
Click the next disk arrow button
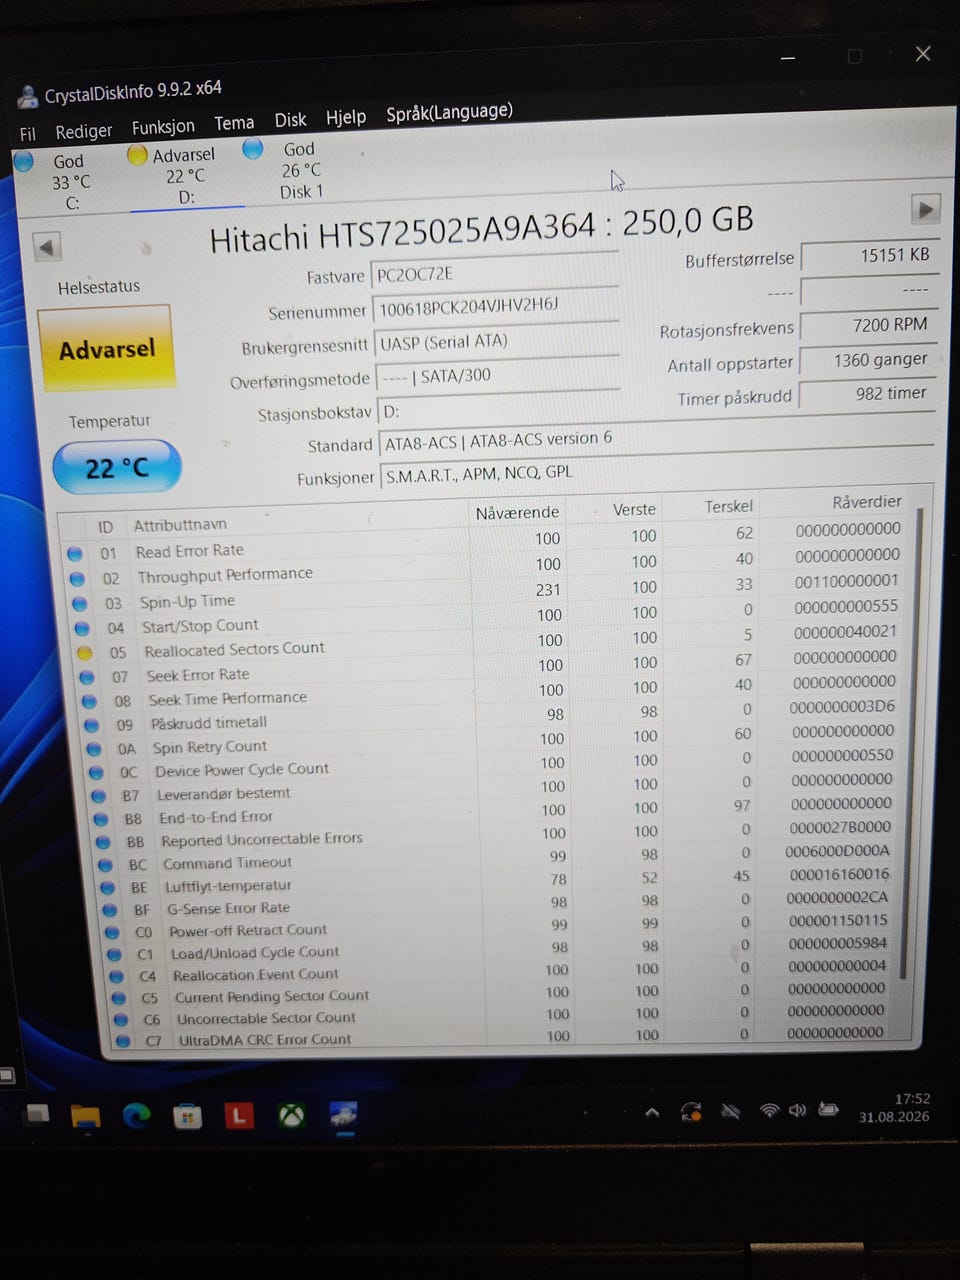click(925, 210)
